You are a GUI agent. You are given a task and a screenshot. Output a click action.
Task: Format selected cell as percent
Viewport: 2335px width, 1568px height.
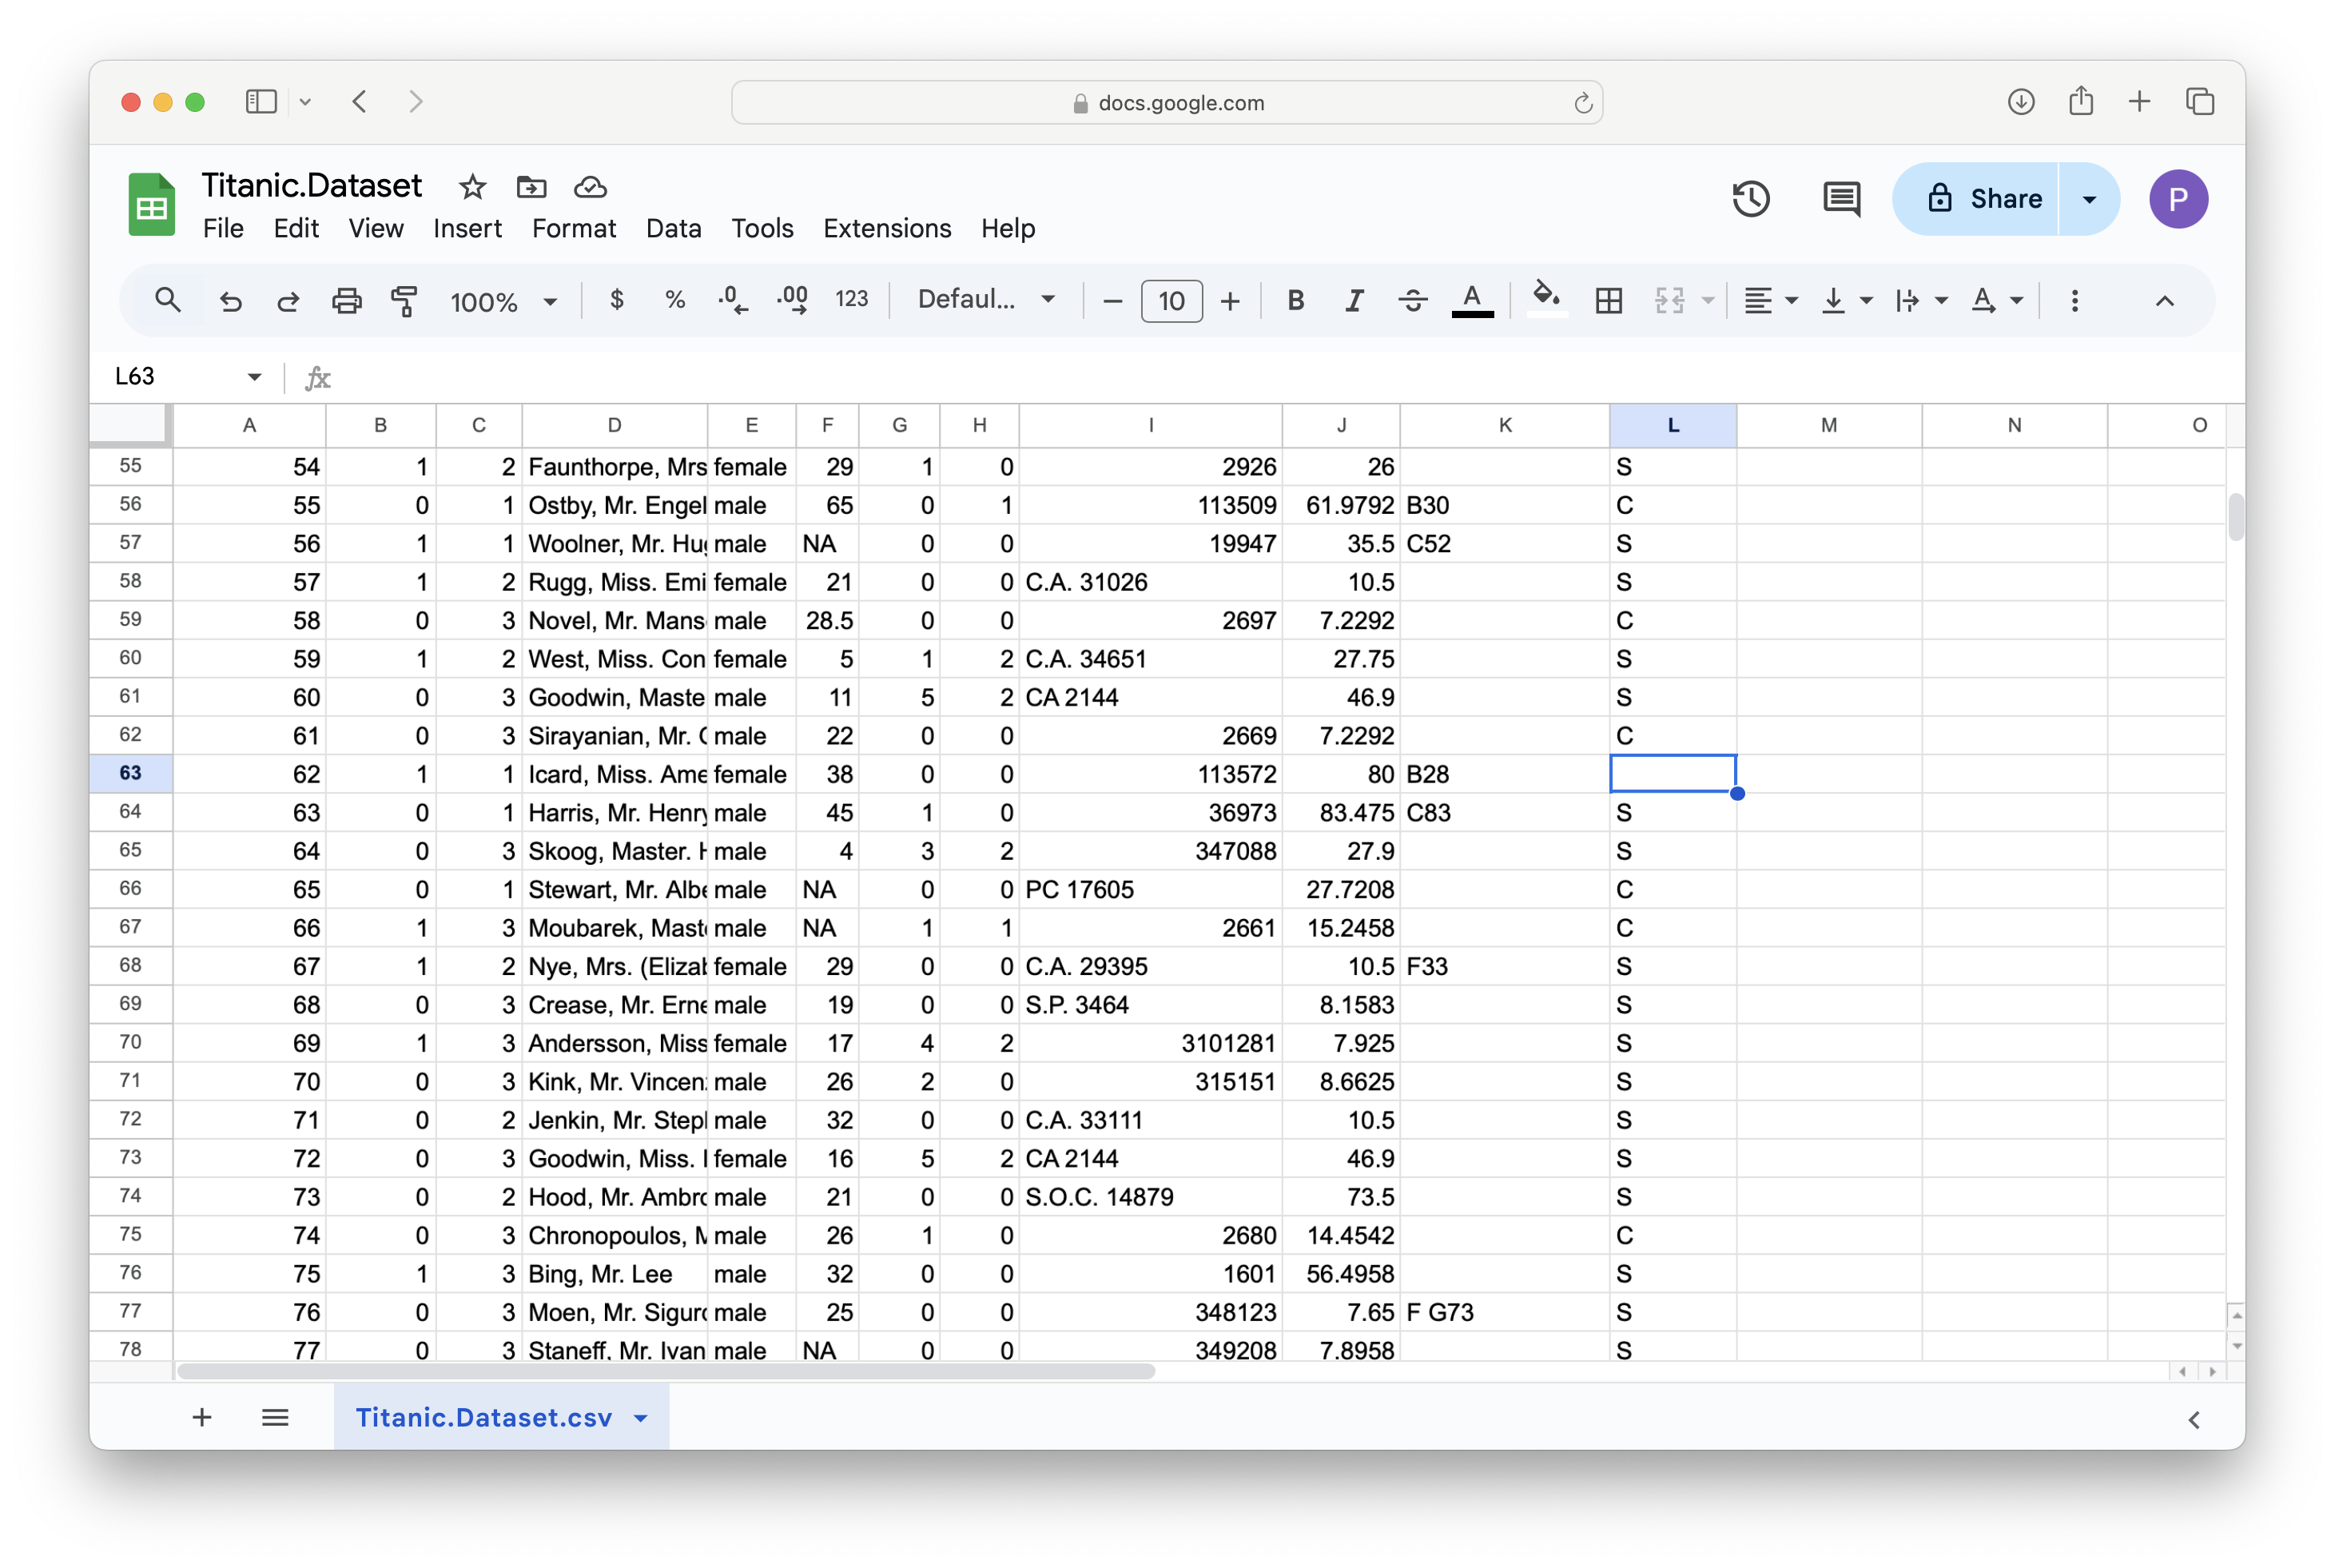(x=674, y=300)
